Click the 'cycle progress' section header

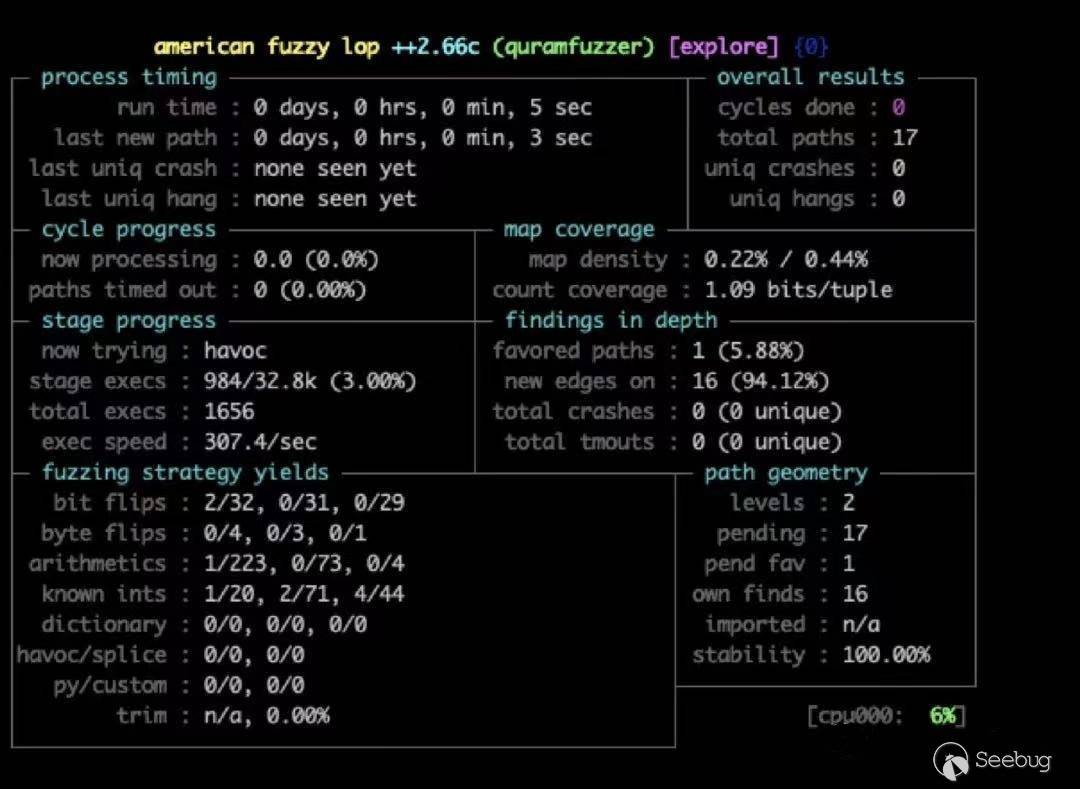point(129,229)
